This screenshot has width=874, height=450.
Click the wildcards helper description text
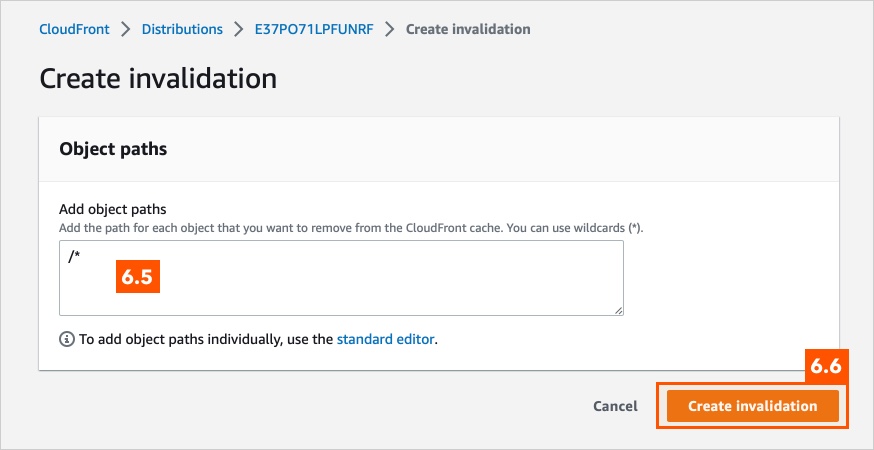click(x=351, y=229)
